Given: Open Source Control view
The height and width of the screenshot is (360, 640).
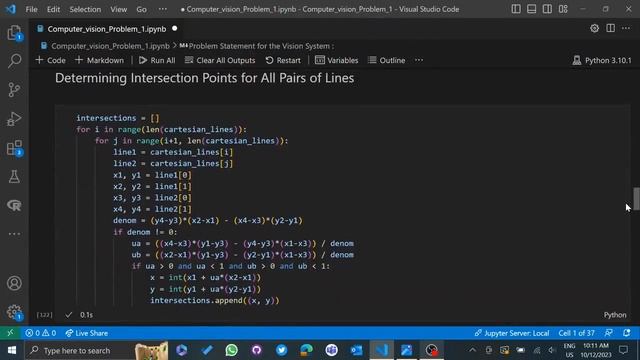Looking at the screenshot, I should tap(14, 90).
